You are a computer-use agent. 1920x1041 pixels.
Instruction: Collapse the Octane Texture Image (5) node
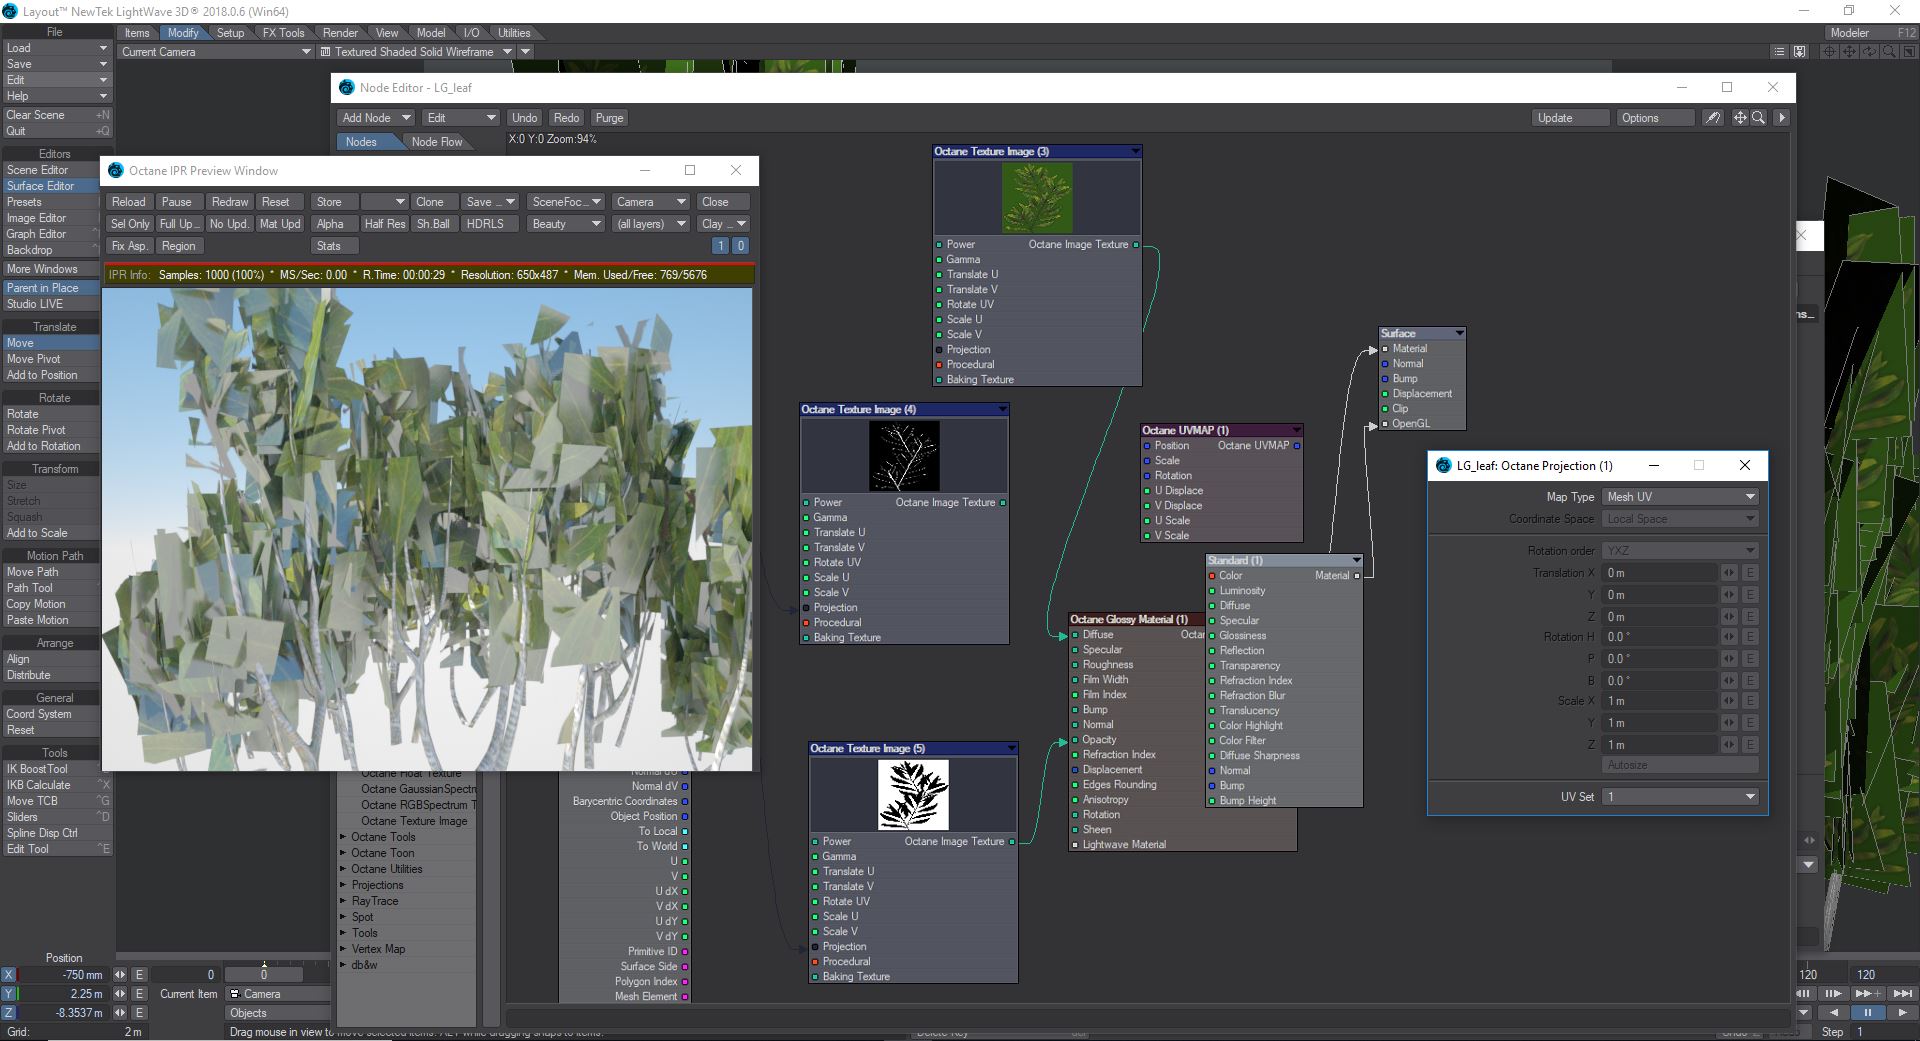(x=1011, y=749)
